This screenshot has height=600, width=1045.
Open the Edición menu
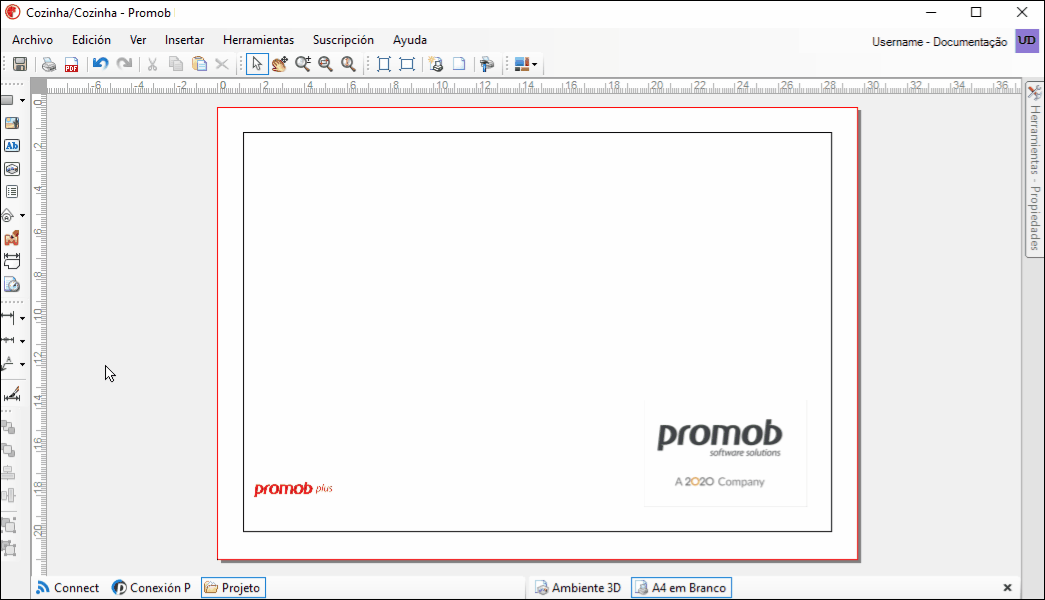pos(91,40)
